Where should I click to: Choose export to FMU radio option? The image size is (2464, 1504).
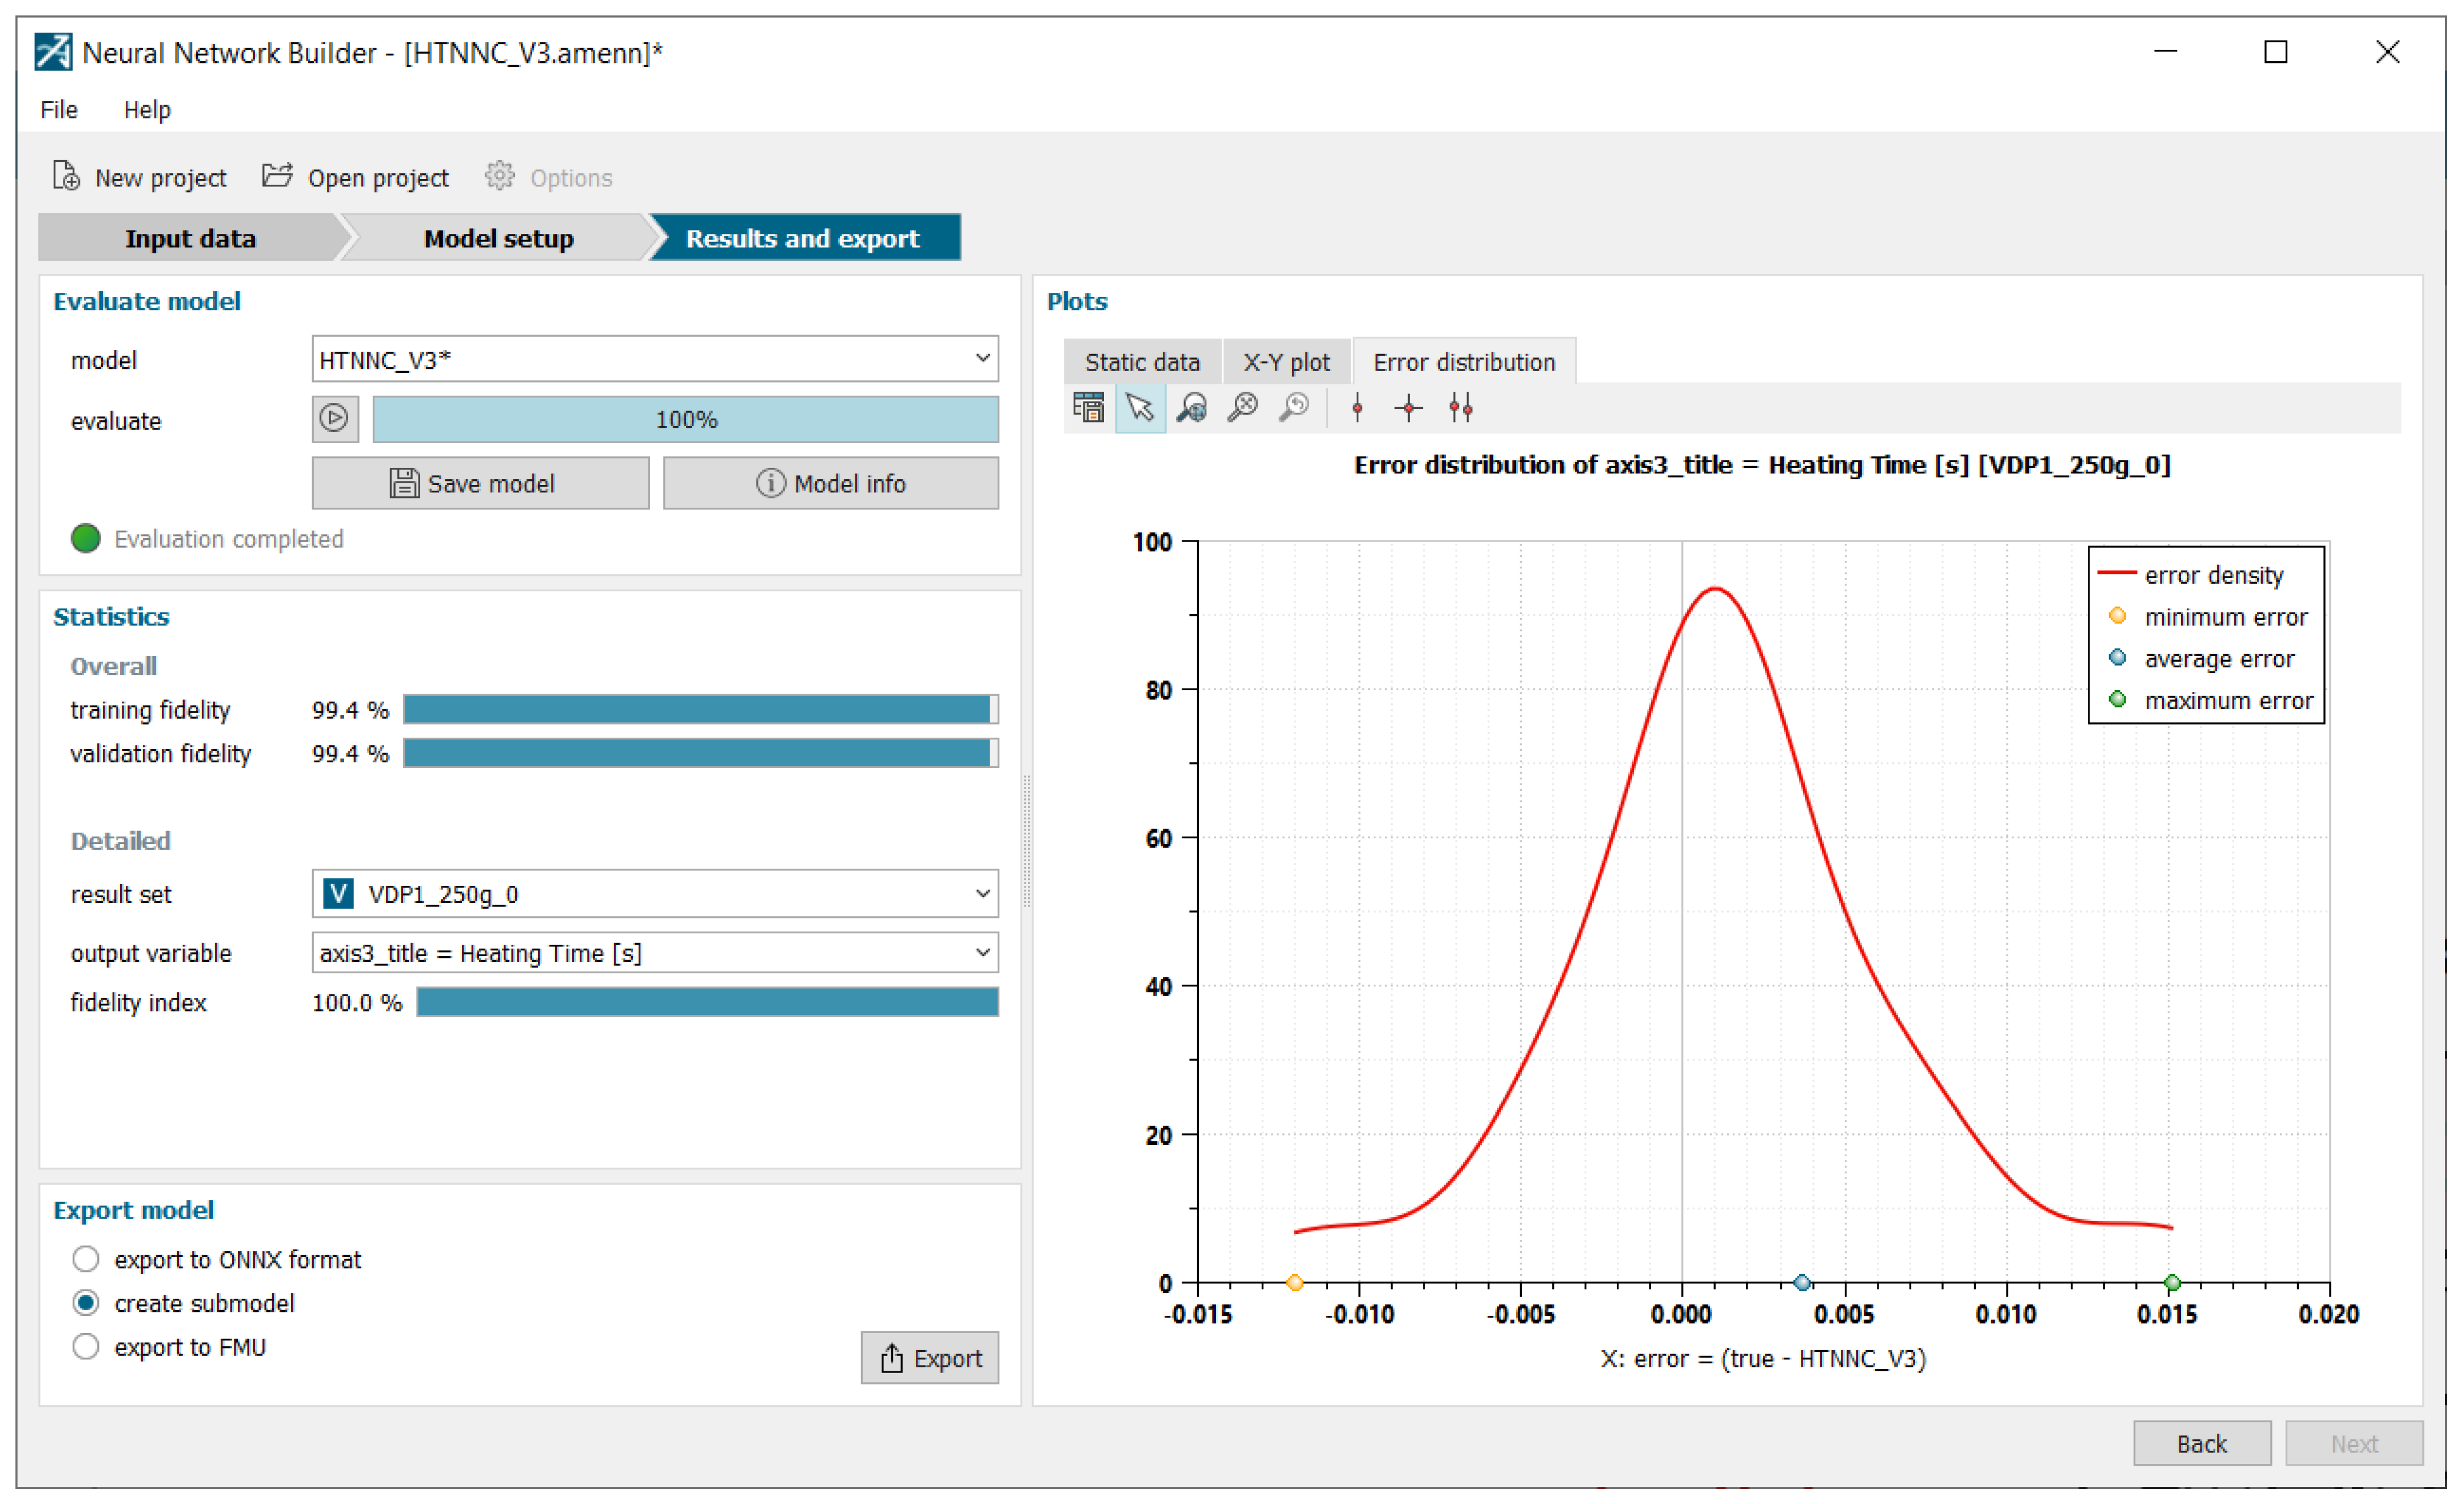coord(86,1347)
